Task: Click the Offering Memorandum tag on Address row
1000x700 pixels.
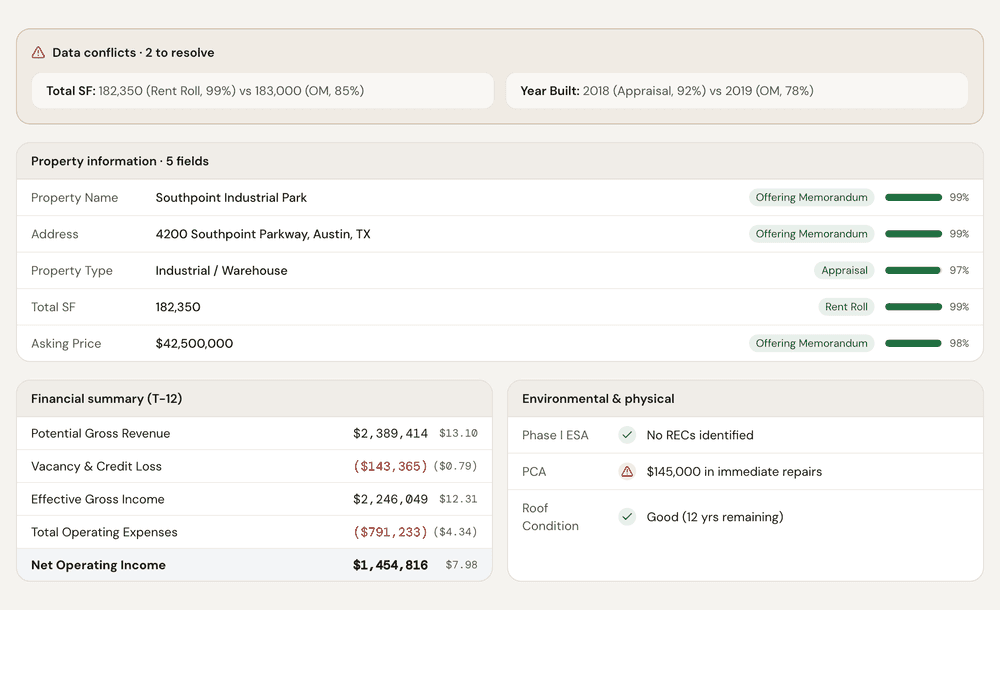Action: [x=811, y=234]
